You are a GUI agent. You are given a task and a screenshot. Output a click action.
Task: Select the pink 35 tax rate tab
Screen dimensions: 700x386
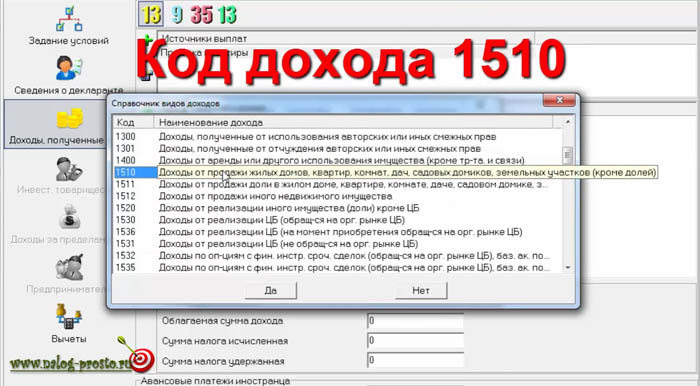point(201,15)
